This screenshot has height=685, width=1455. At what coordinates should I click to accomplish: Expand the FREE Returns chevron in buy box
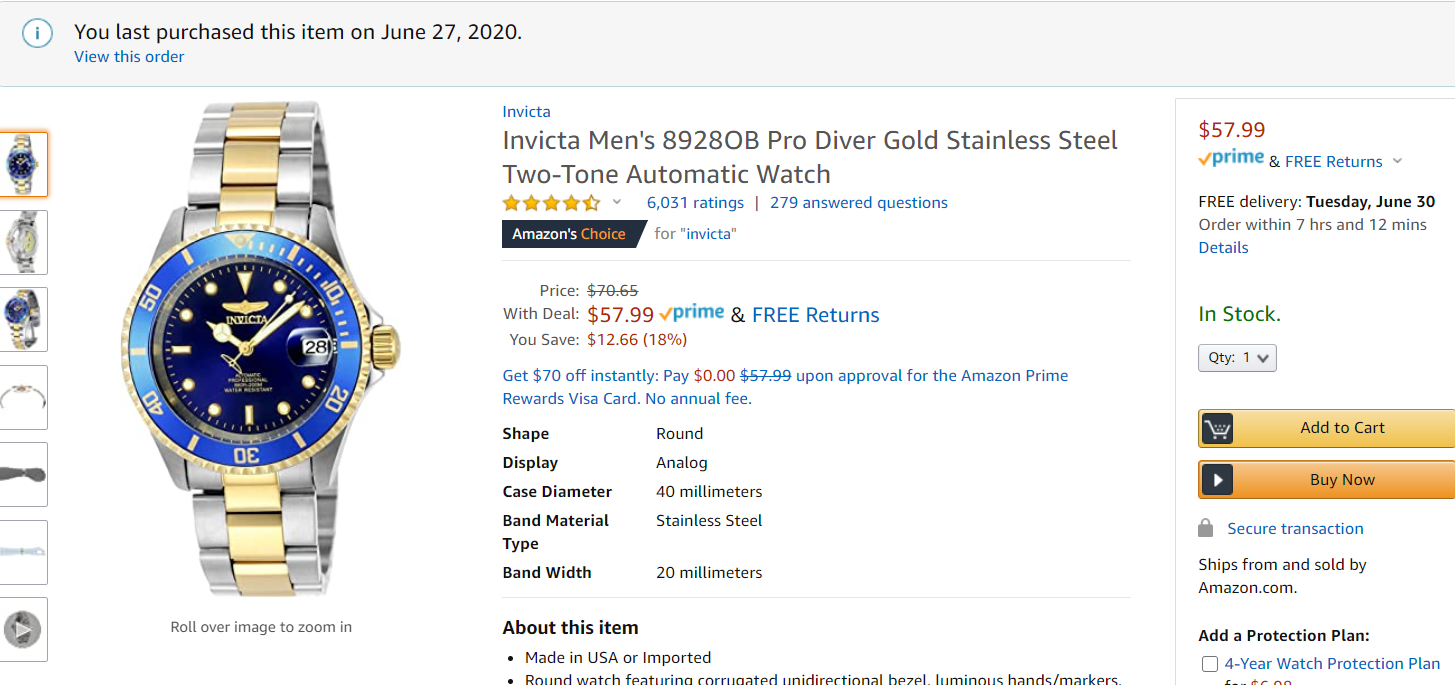tap(1397, 161)
